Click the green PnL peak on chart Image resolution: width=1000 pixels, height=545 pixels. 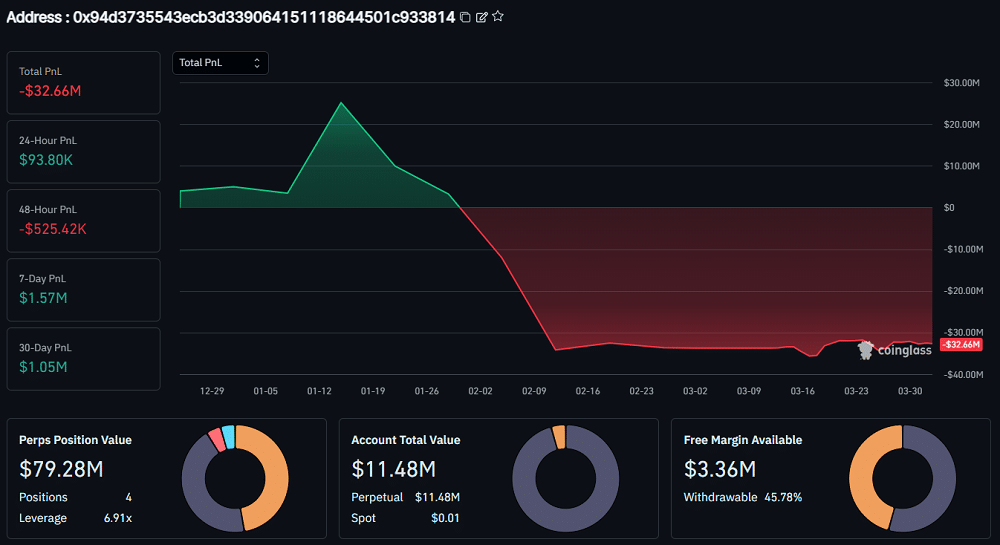(341, 103)
